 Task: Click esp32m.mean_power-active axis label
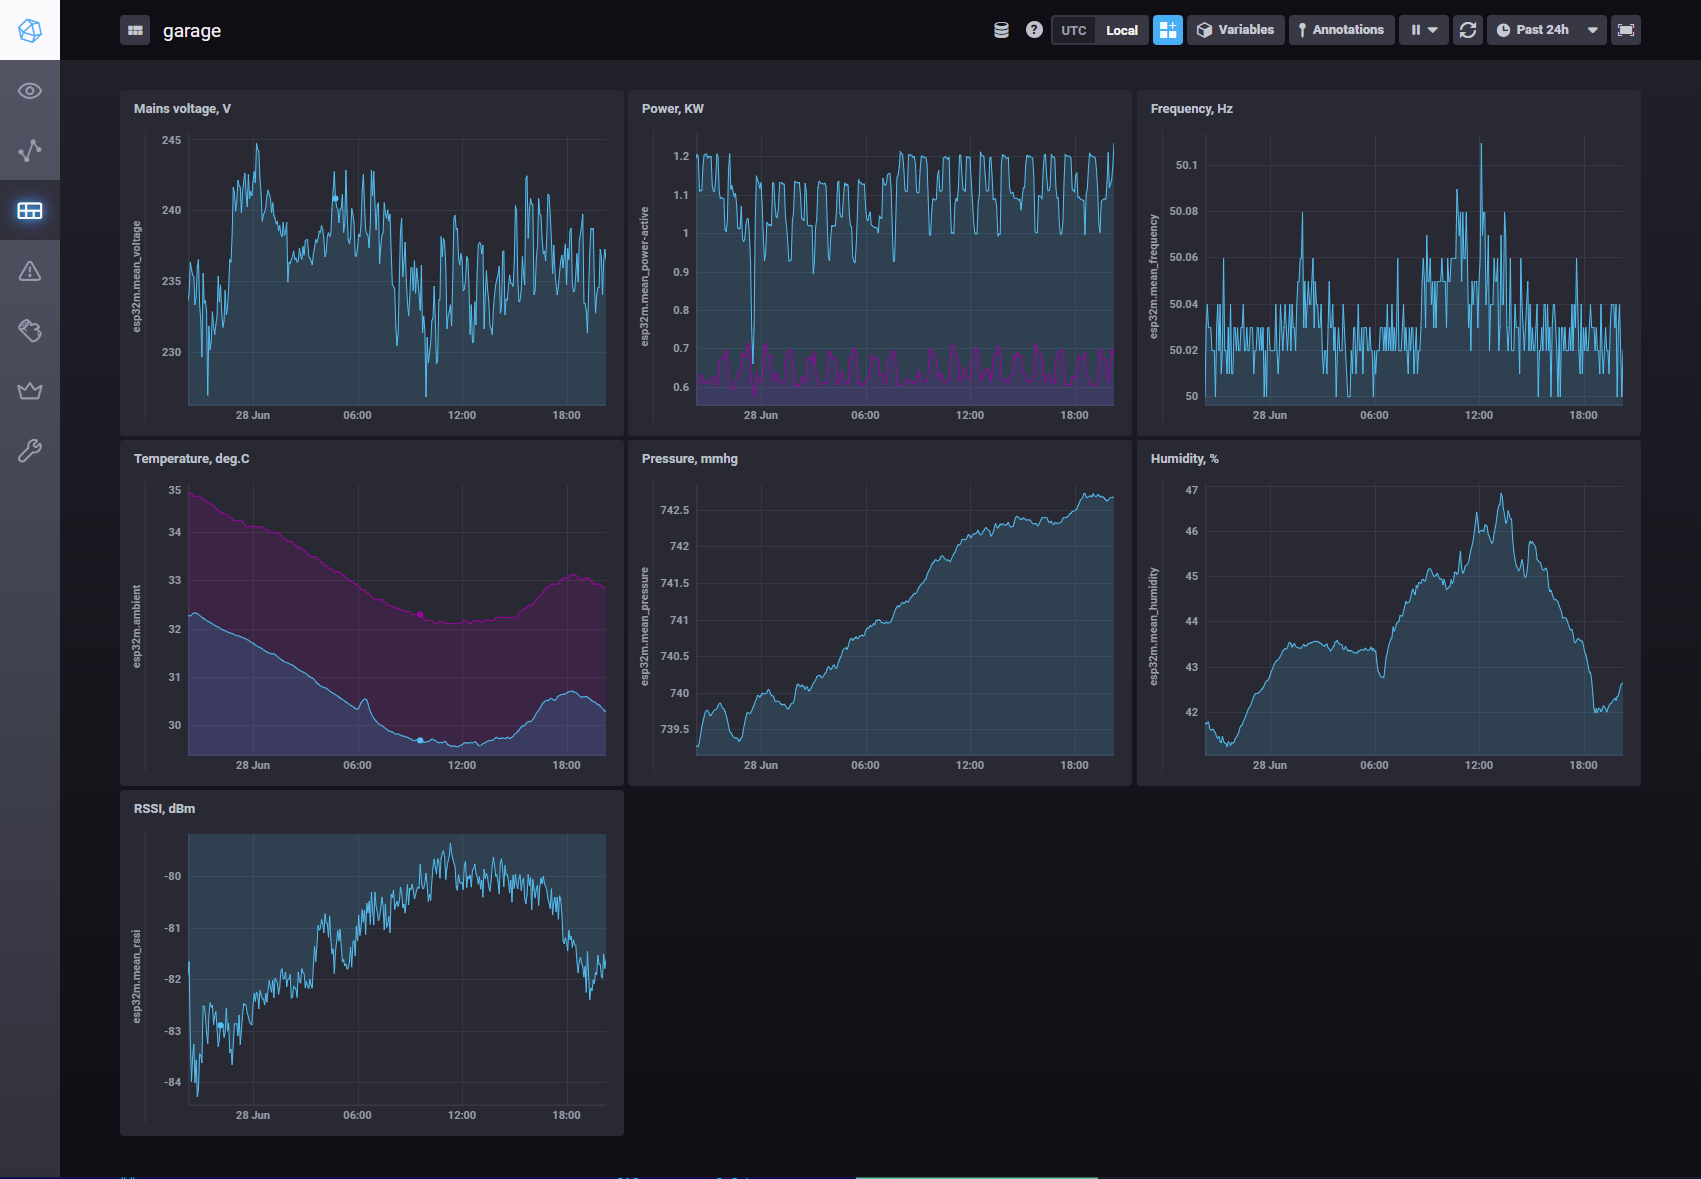tap(645, 277)
